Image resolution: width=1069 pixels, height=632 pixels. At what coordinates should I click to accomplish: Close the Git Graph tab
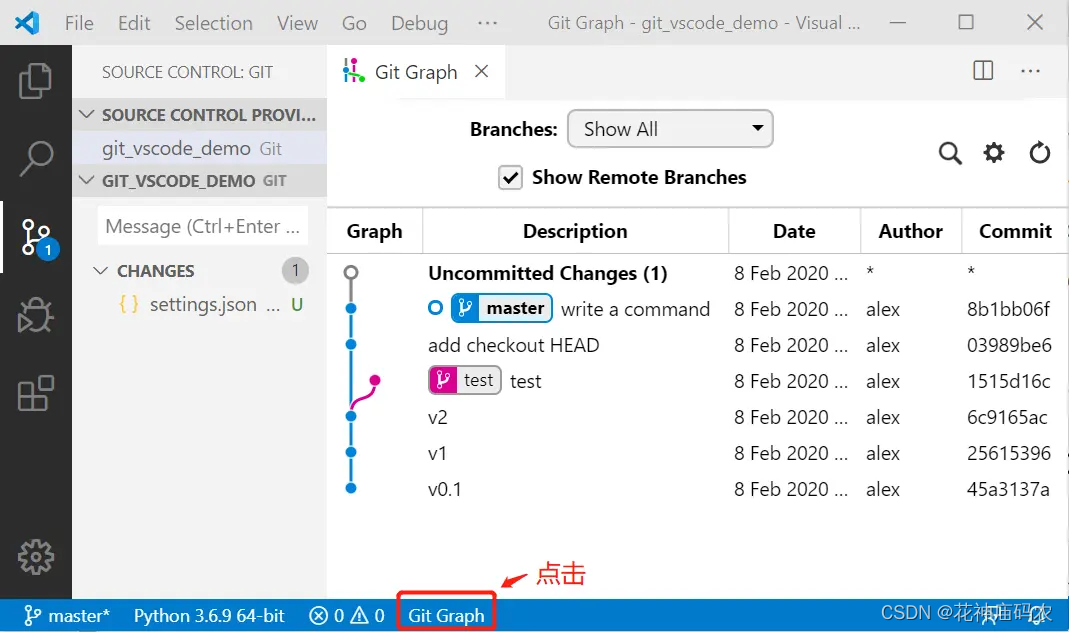481,71
